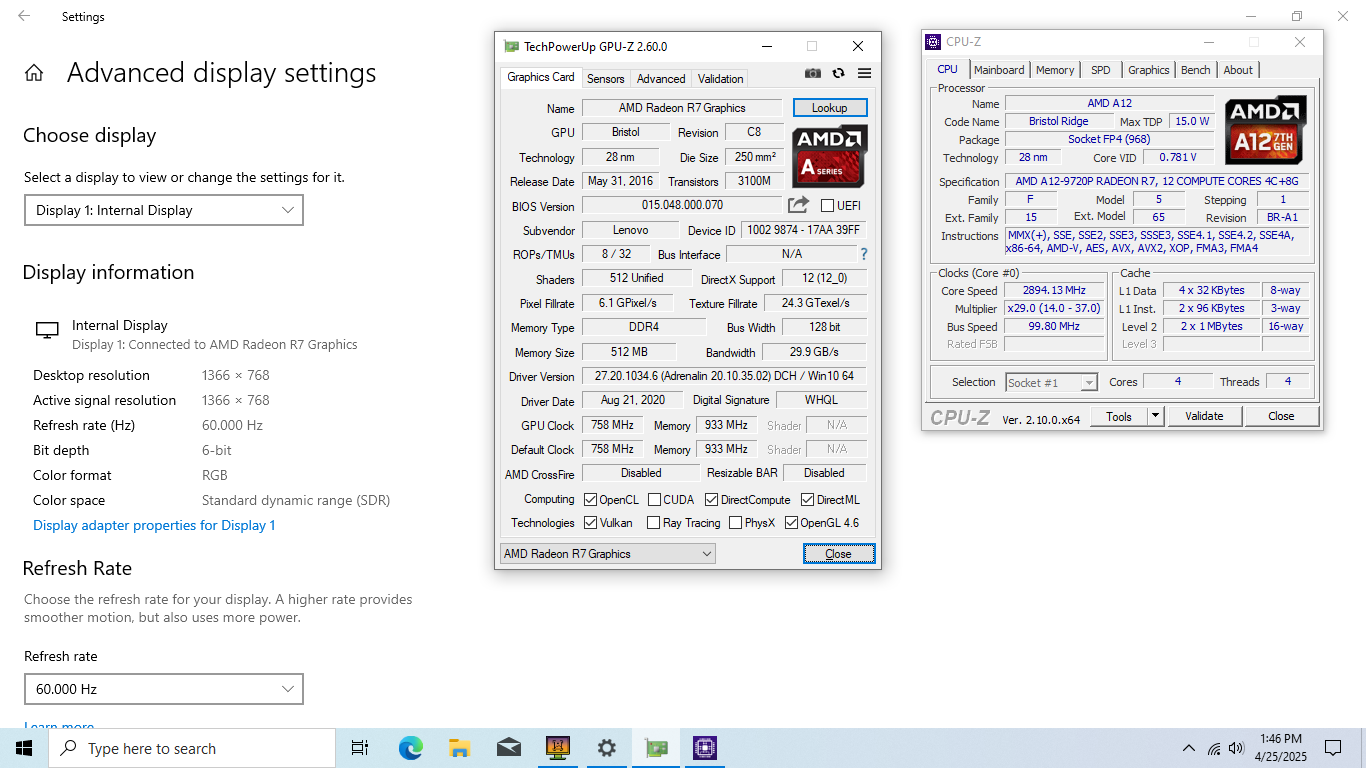Toggle the PhysX checkbox

(735, 522)
